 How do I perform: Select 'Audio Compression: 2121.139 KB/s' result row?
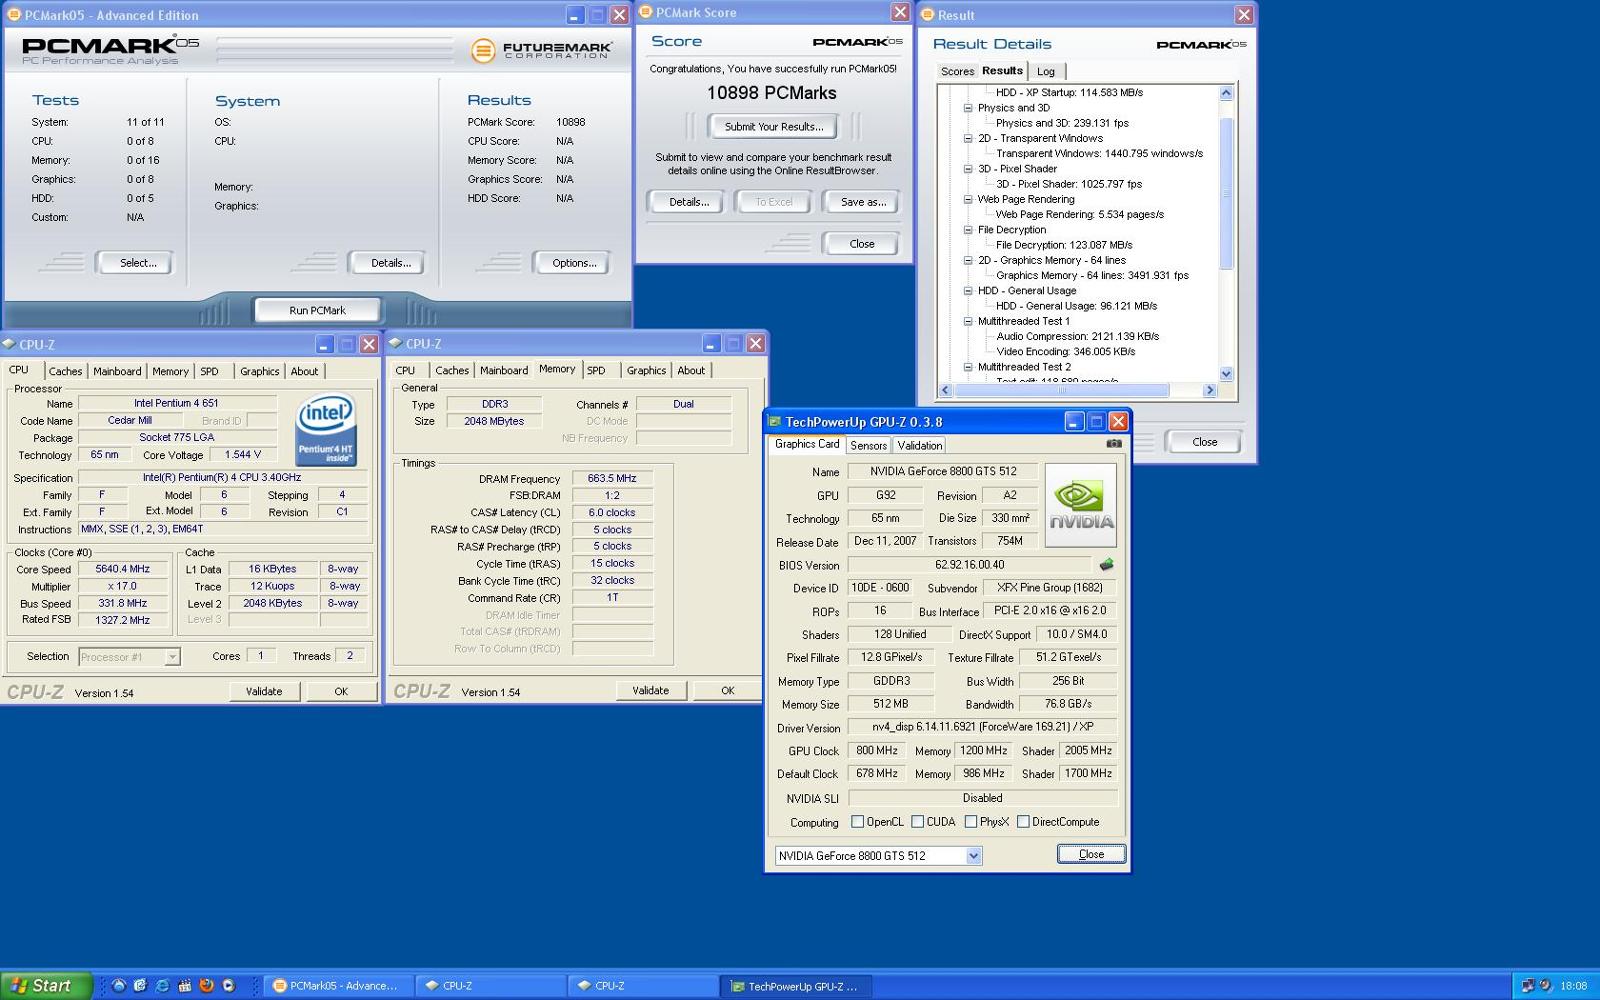[1078, 336]
